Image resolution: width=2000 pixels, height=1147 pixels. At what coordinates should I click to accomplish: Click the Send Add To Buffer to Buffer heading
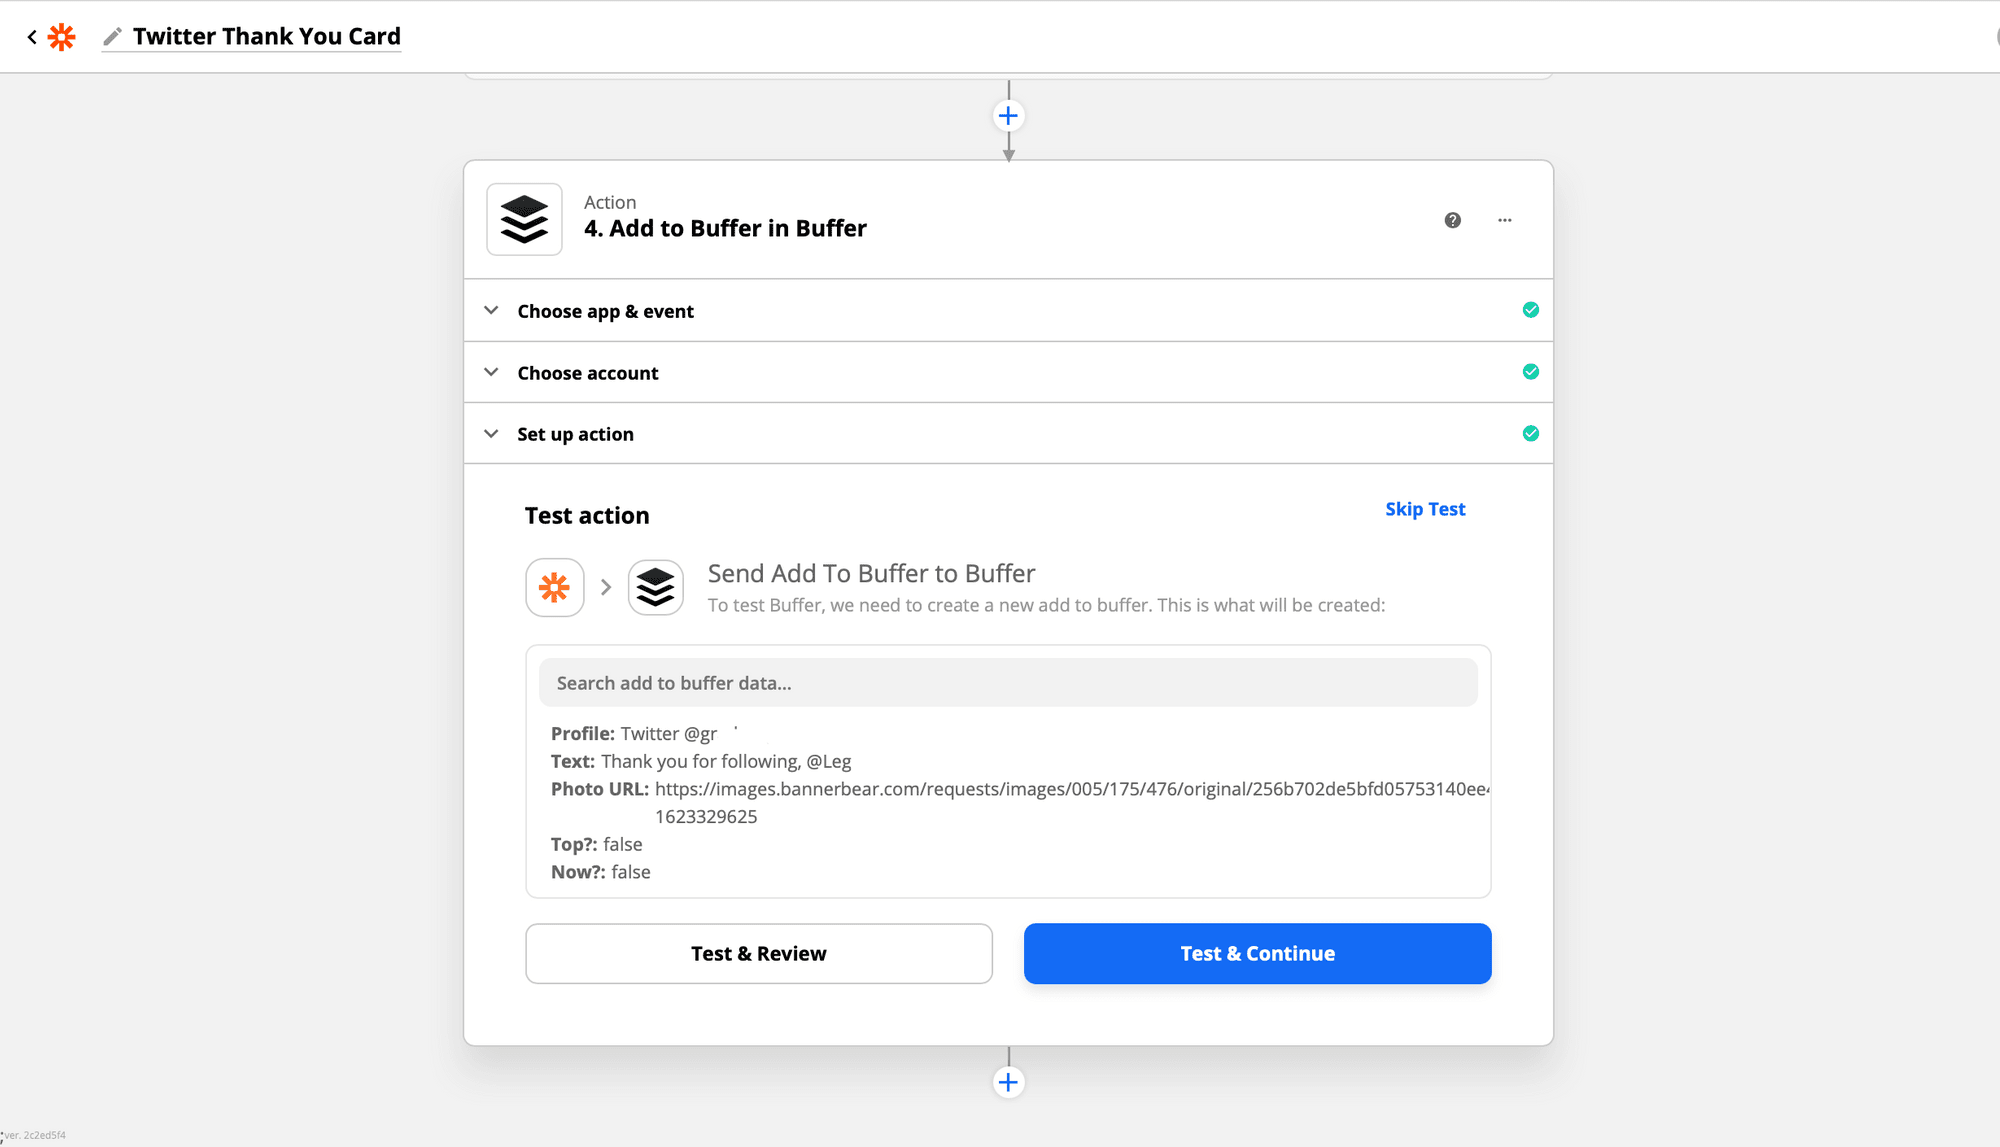click(x=871, y=574)
